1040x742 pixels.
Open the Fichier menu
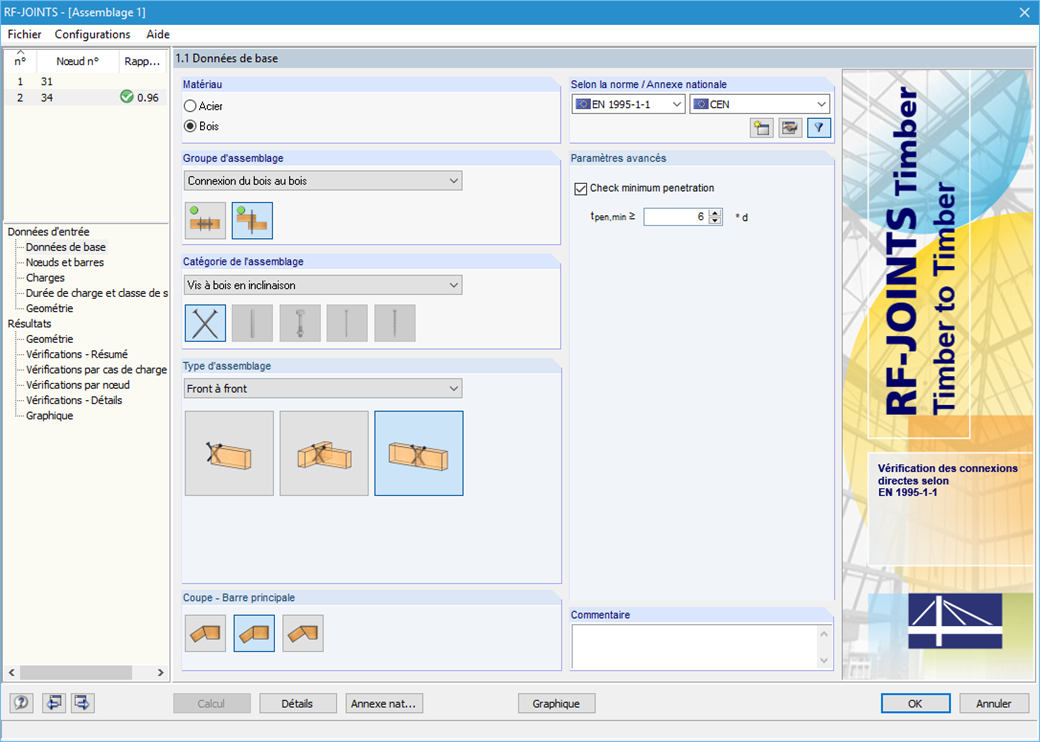25,34
